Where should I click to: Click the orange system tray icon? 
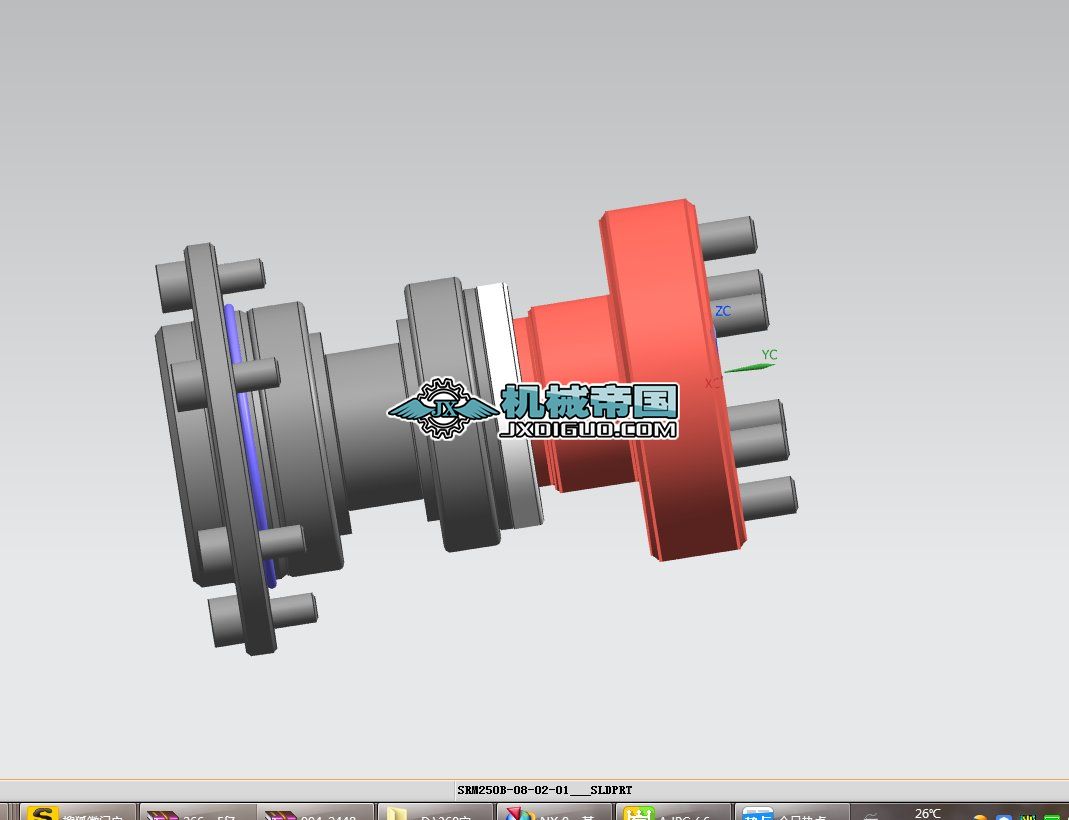980,816
